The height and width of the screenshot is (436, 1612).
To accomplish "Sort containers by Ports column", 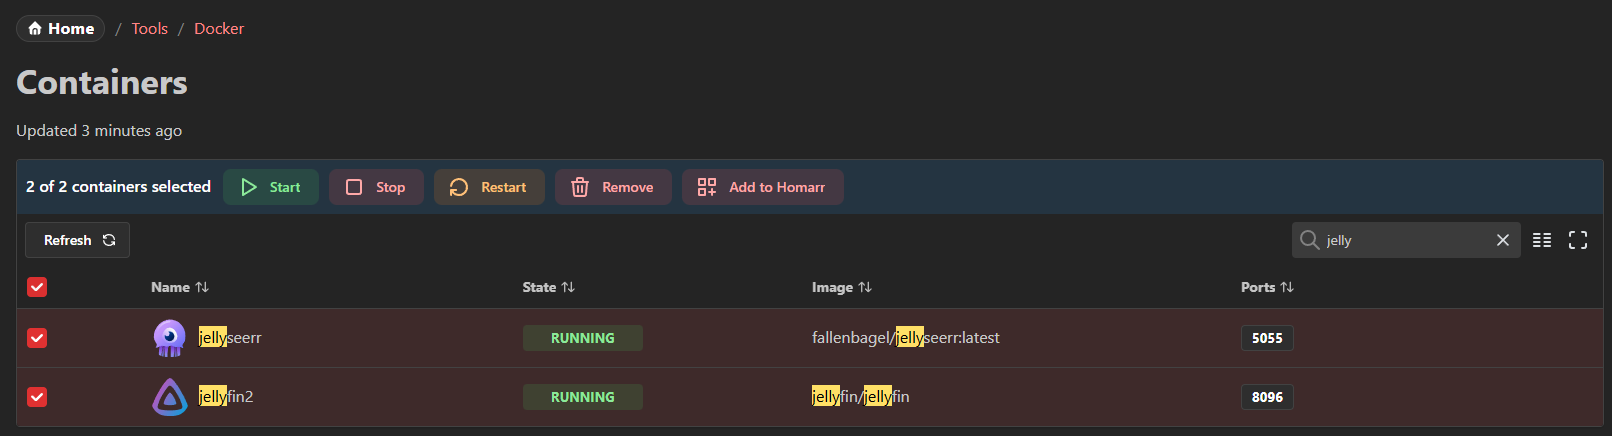I will 1287,287.
